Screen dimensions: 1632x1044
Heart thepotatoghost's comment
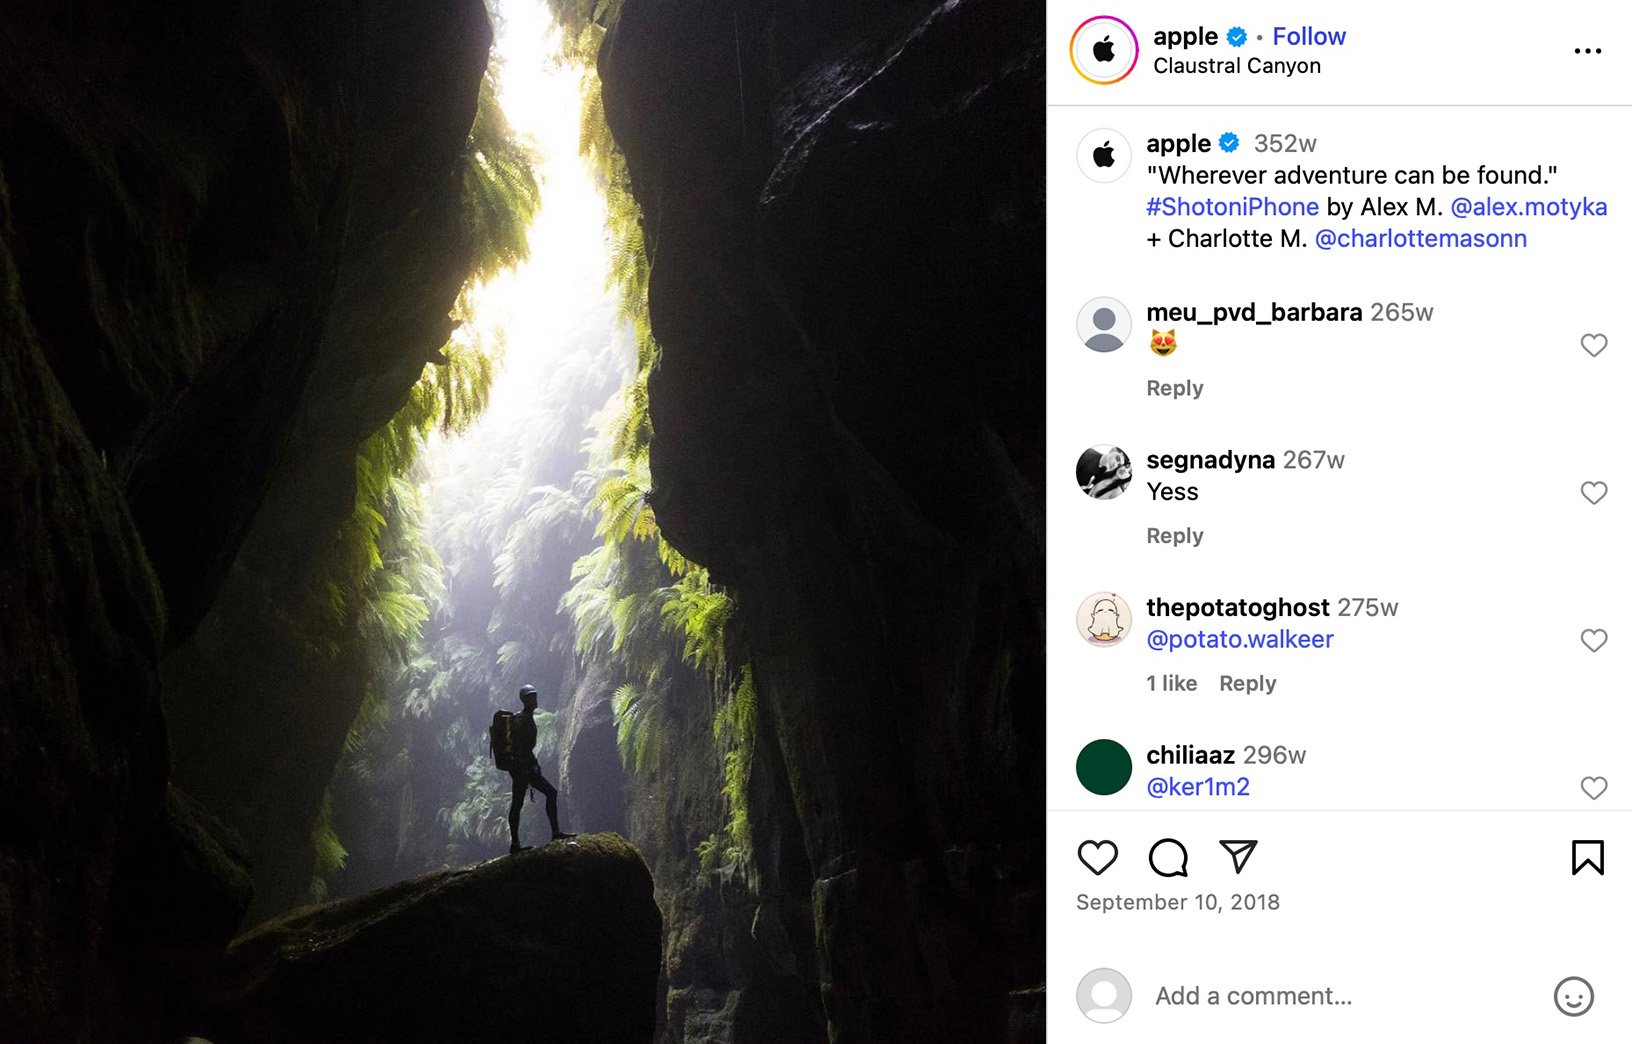coord(1593,640)
